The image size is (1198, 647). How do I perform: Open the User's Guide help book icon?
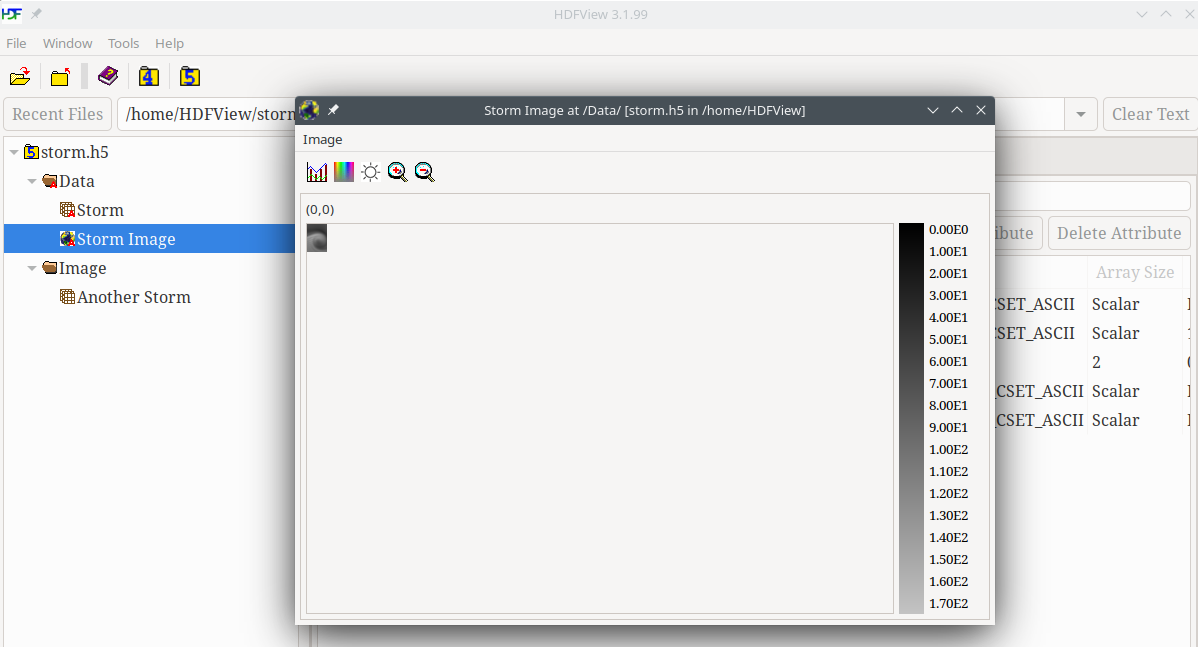click(x=107, y=77)
